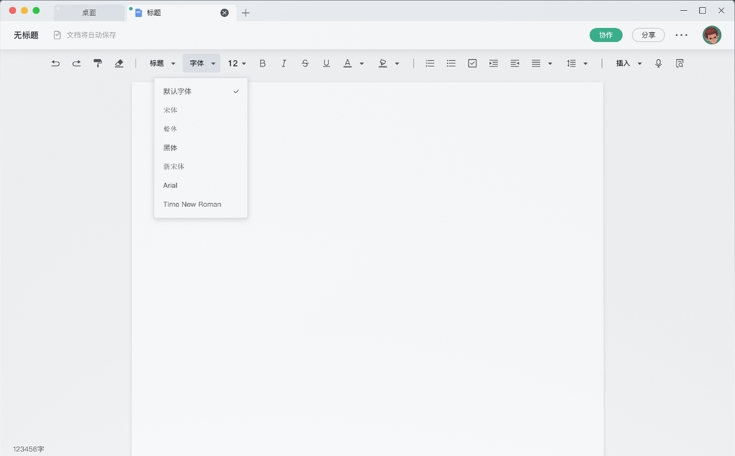This screenshot has width=735, height=456.
Task: Toggle bold formatting
Action: tap(263, 63)
